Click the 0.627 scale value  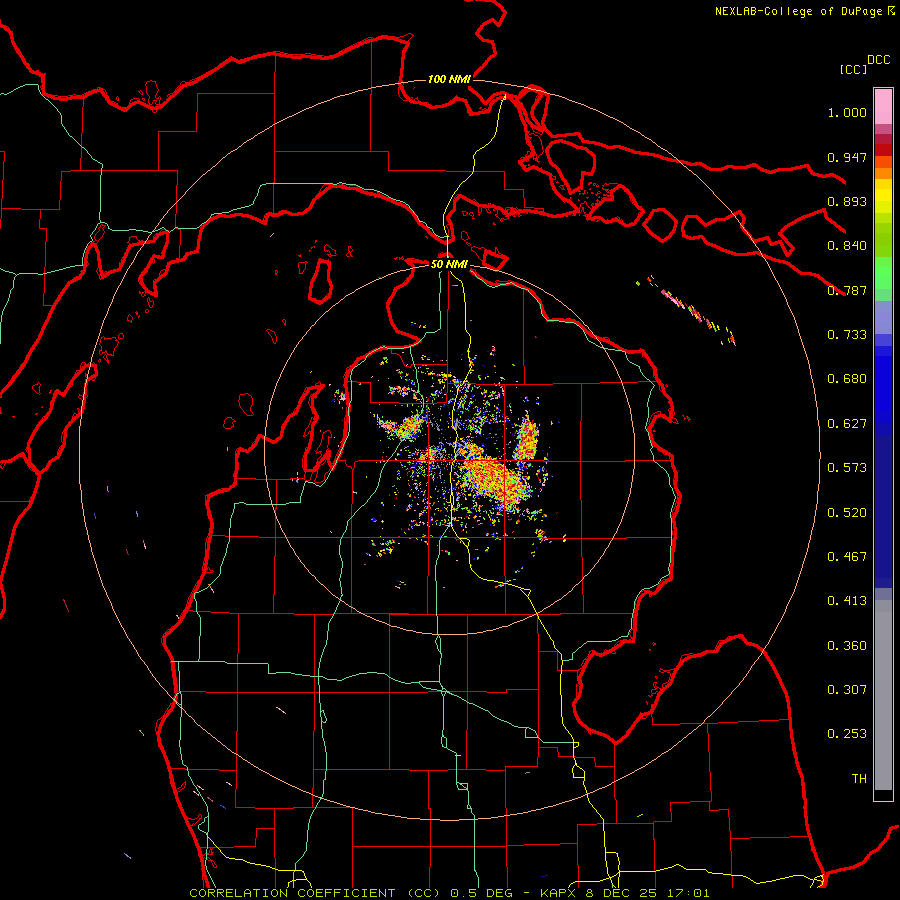(847, 424)
